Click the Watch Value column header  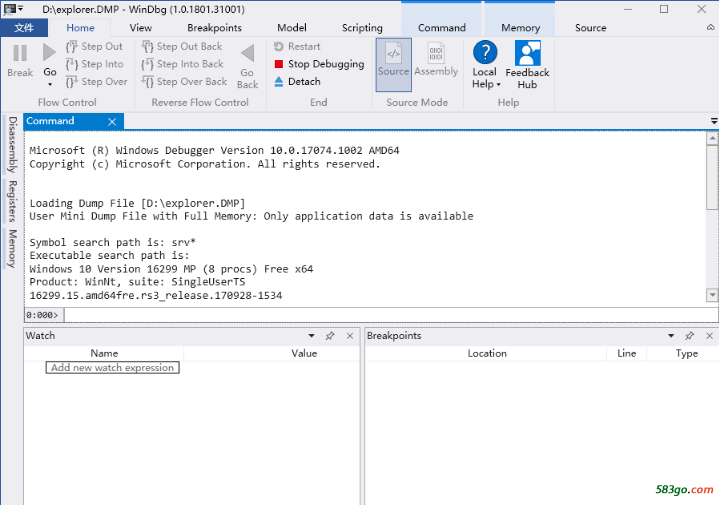point(304,353)
